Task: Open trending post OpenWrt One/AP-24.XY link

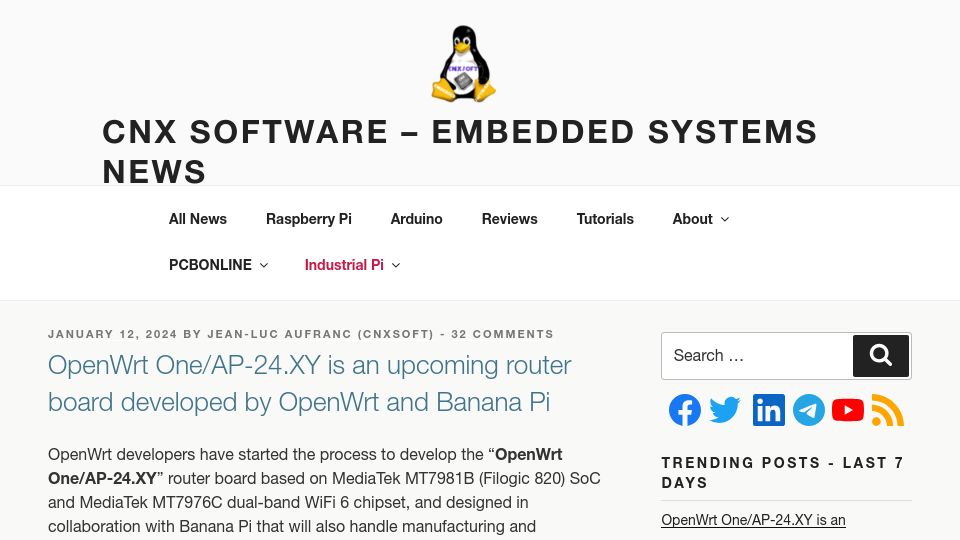Action: coord(753,520)
